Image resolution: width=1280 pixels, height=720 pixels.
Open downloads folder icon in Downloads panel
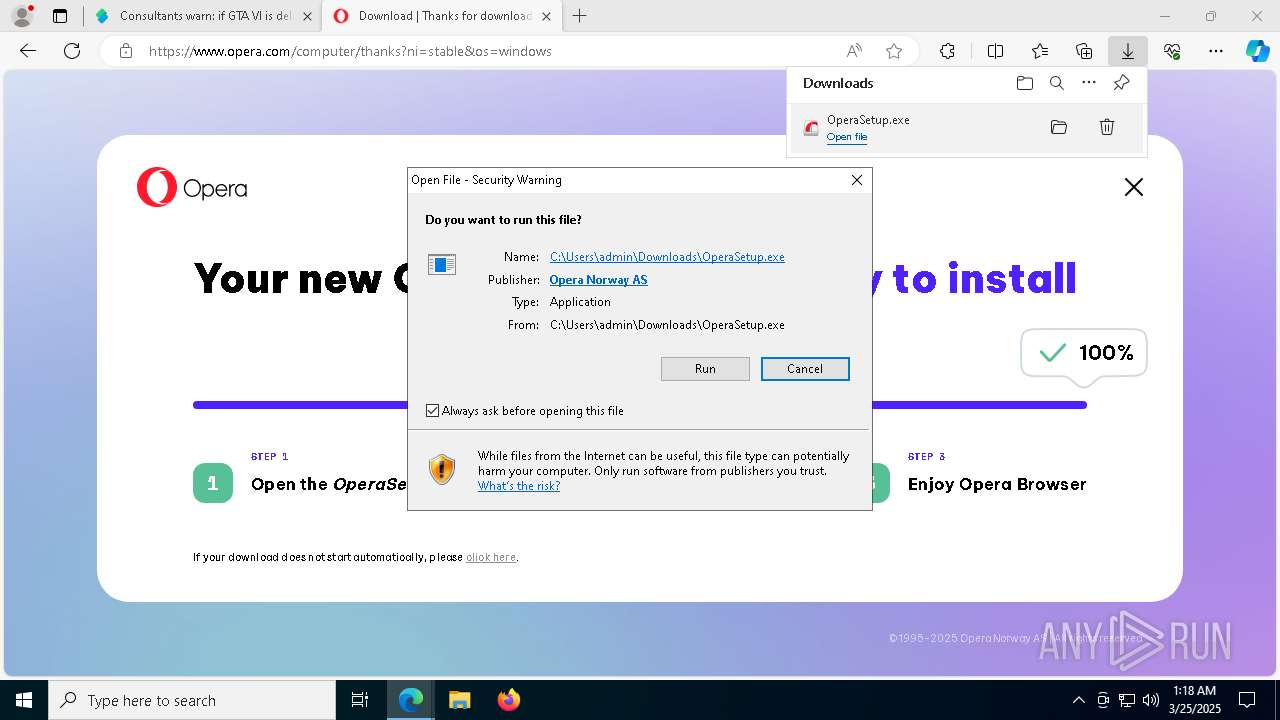tap(1024, 83)
